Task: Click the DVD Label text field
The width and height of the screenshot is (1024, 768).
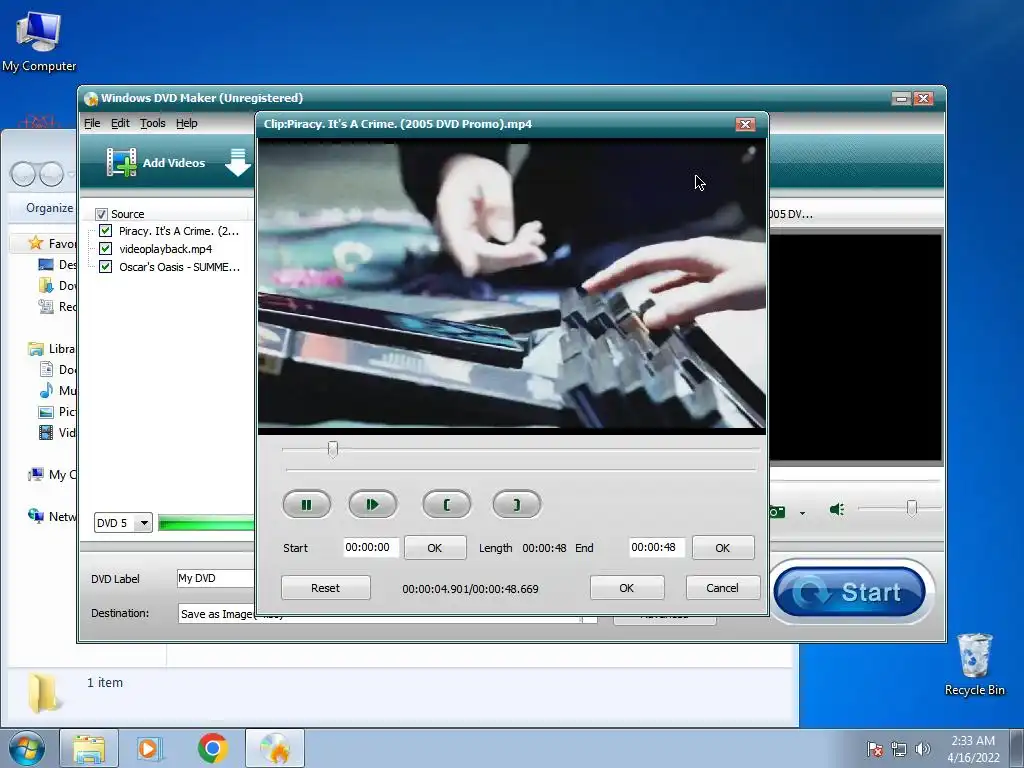Action: click(x=216, y=578)
